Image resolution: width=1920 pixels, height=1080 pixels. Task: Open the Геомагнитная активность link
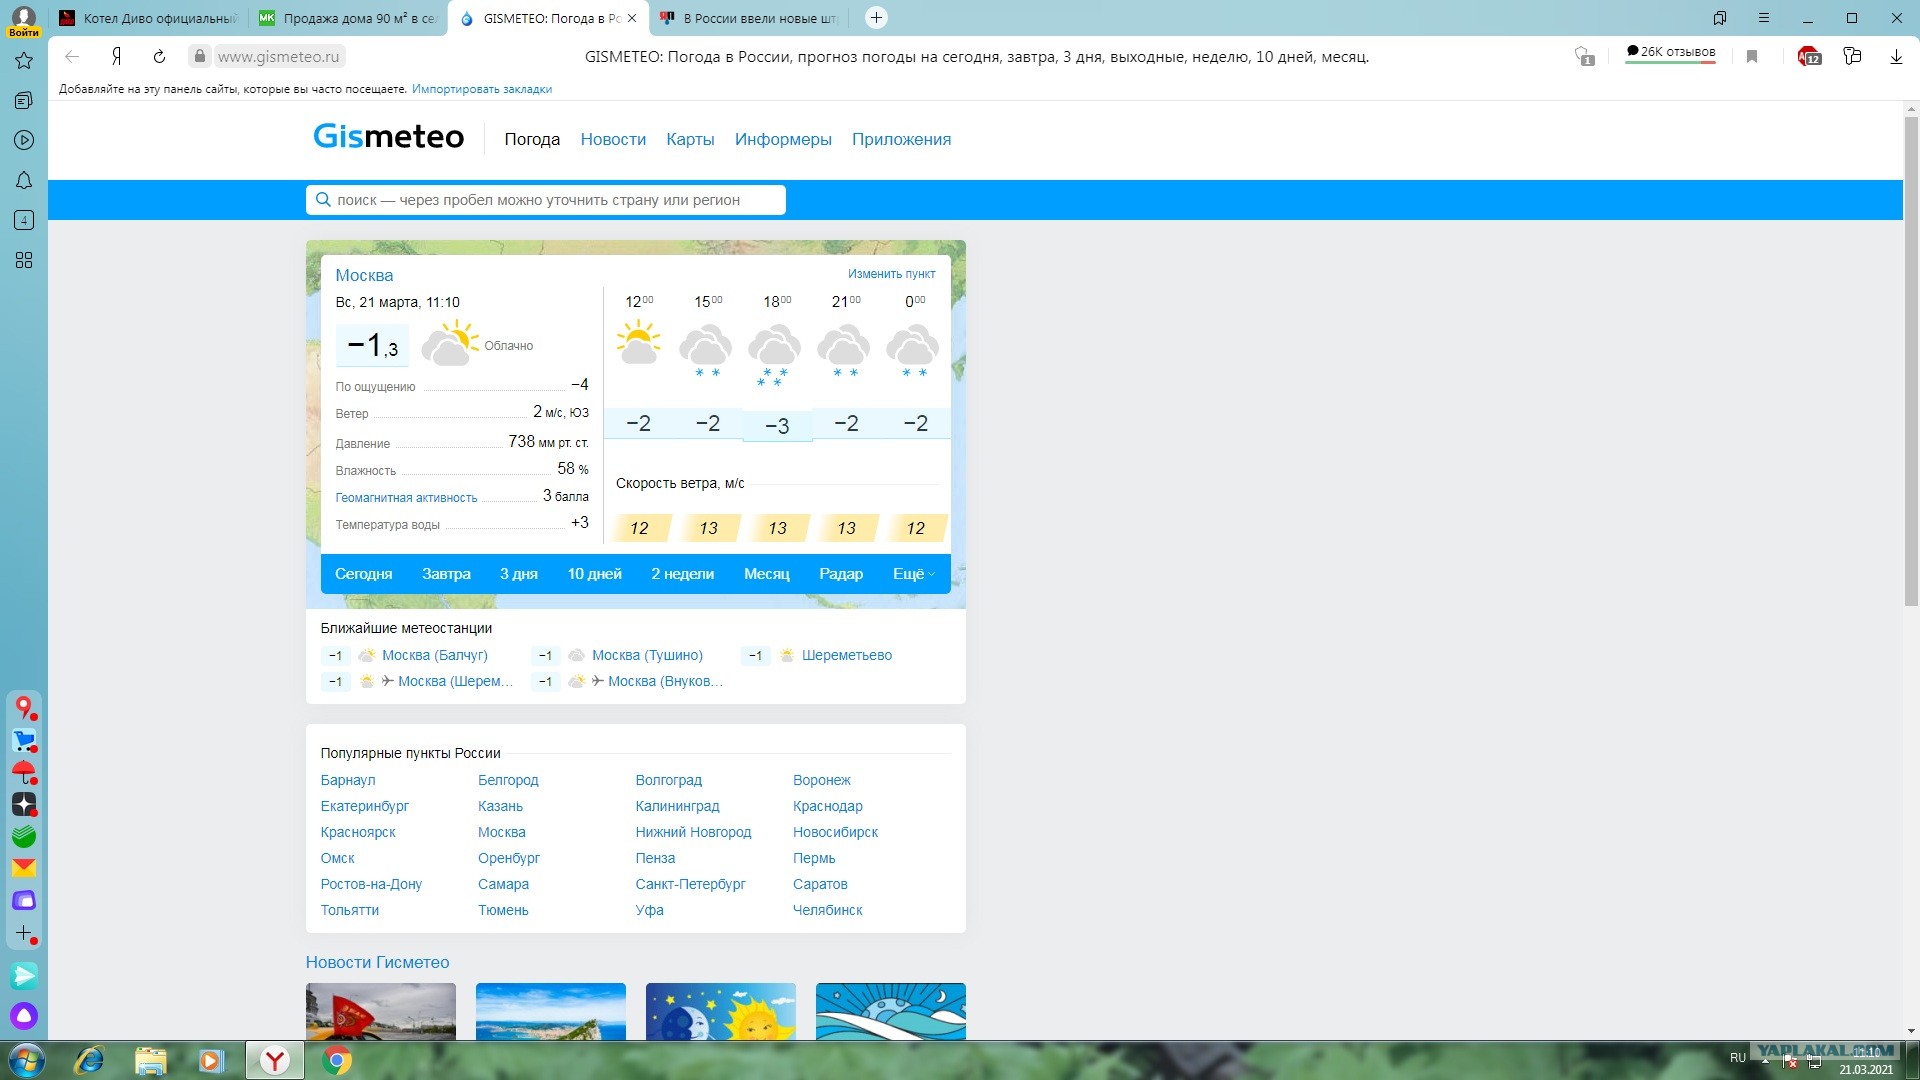(406, 498)
